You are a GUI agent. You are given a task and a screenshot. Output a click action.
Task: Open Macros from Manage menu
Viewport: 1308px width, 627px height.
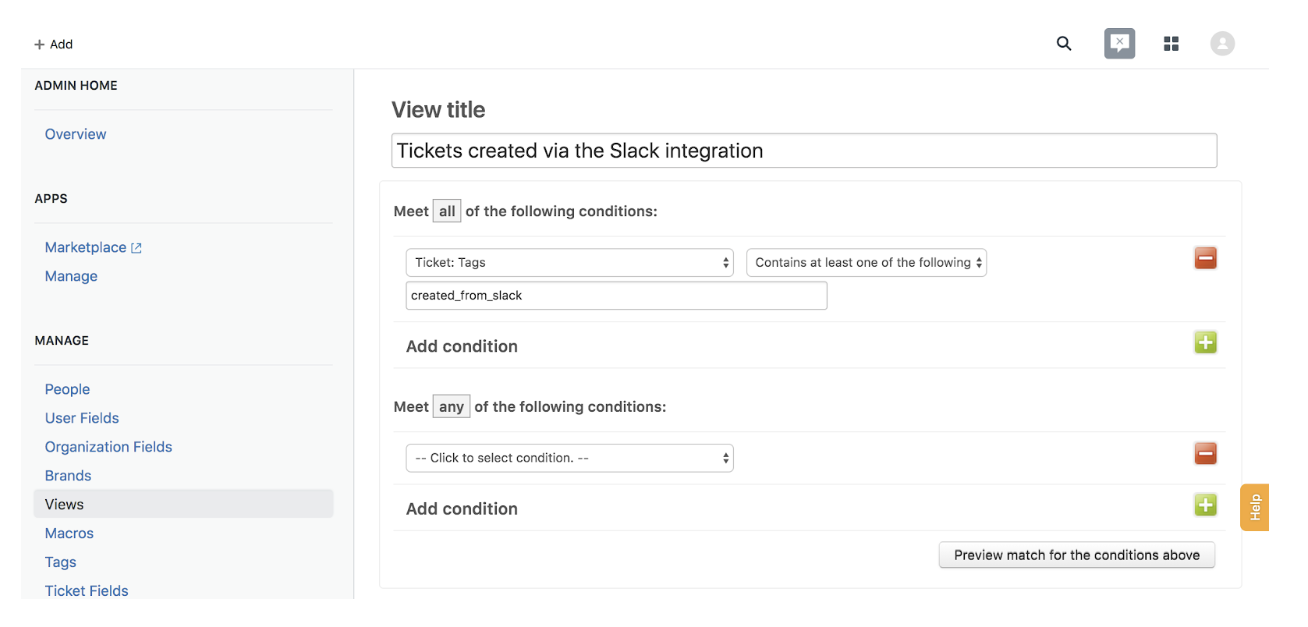point(69,533)
